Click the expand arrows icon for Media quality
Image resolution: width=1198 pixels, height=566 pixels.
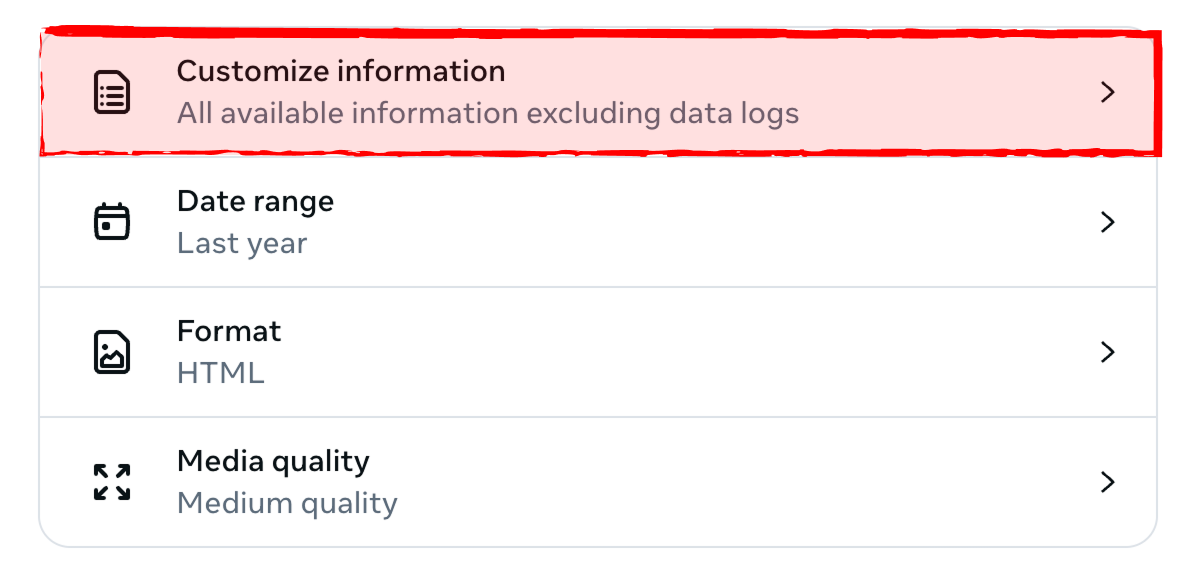[112, 482]
